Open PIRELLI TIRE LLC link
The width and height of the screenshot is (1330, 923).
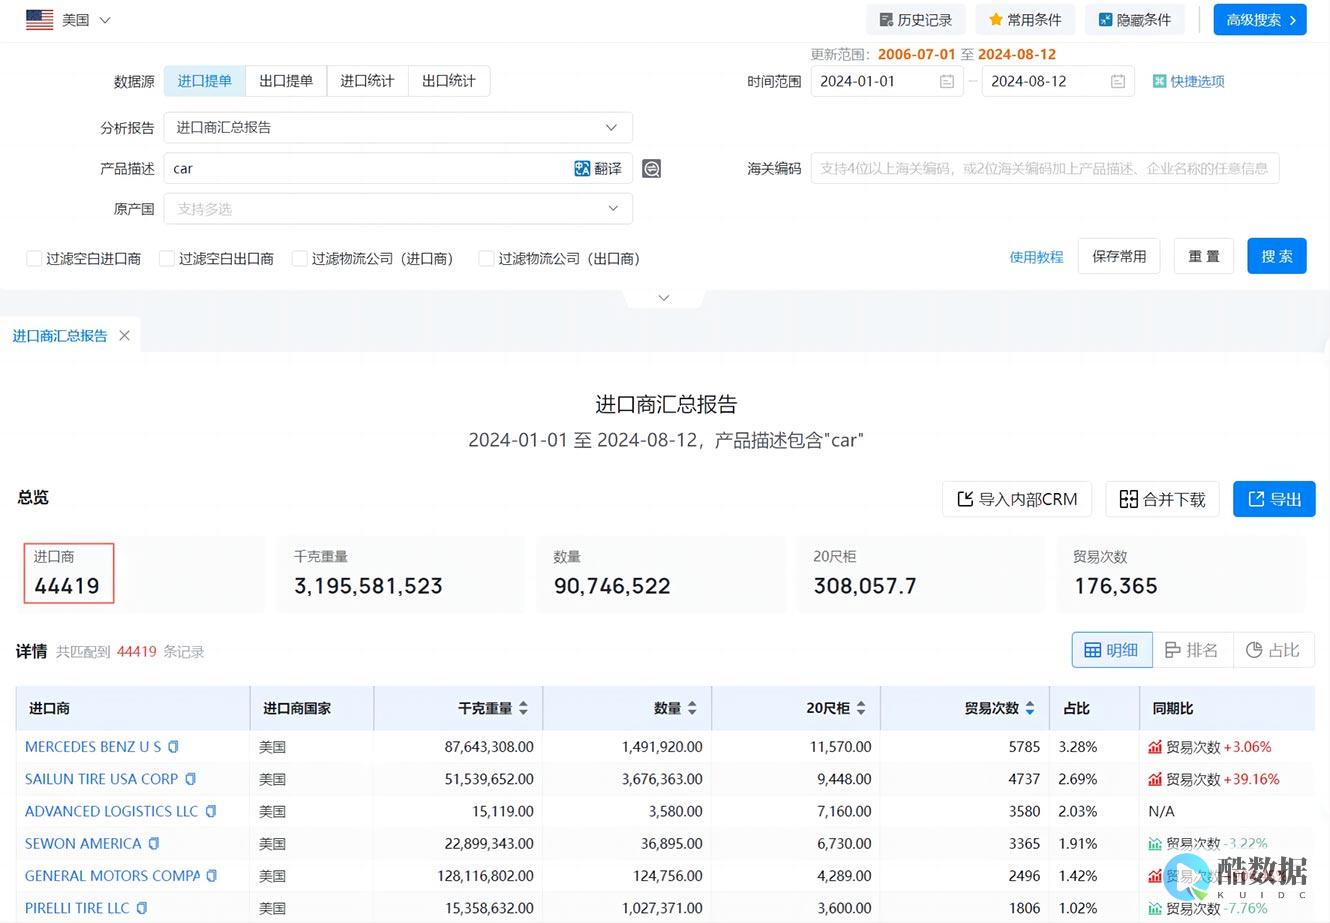(77, 908)
